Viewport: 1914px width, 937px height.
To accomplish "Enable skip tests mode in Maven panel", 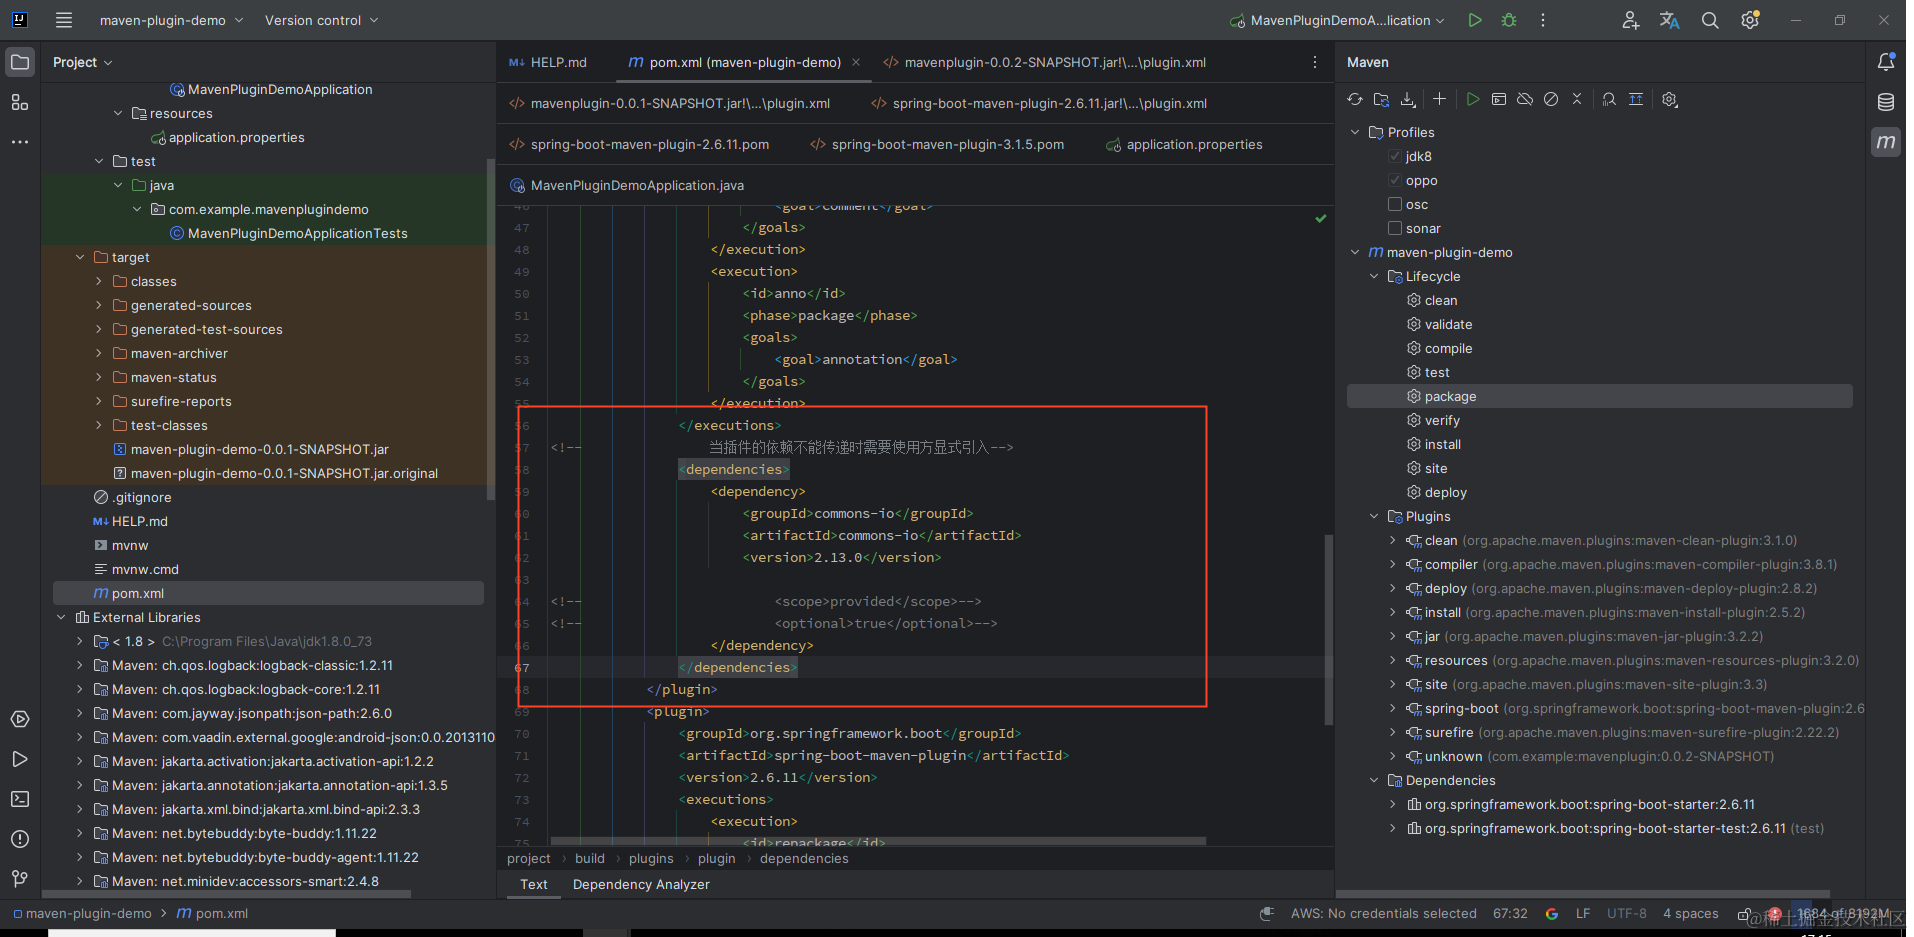I will tap(1551, 99).
